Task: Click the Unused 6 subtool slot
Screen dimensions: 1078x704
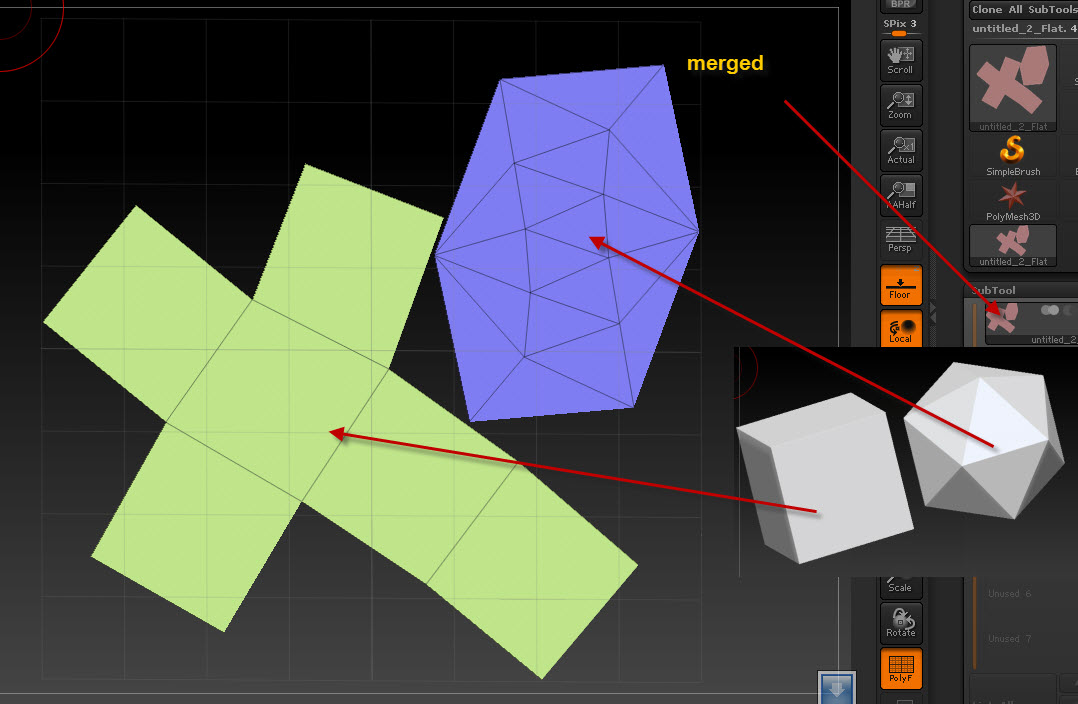Action: coord(1009,593)
